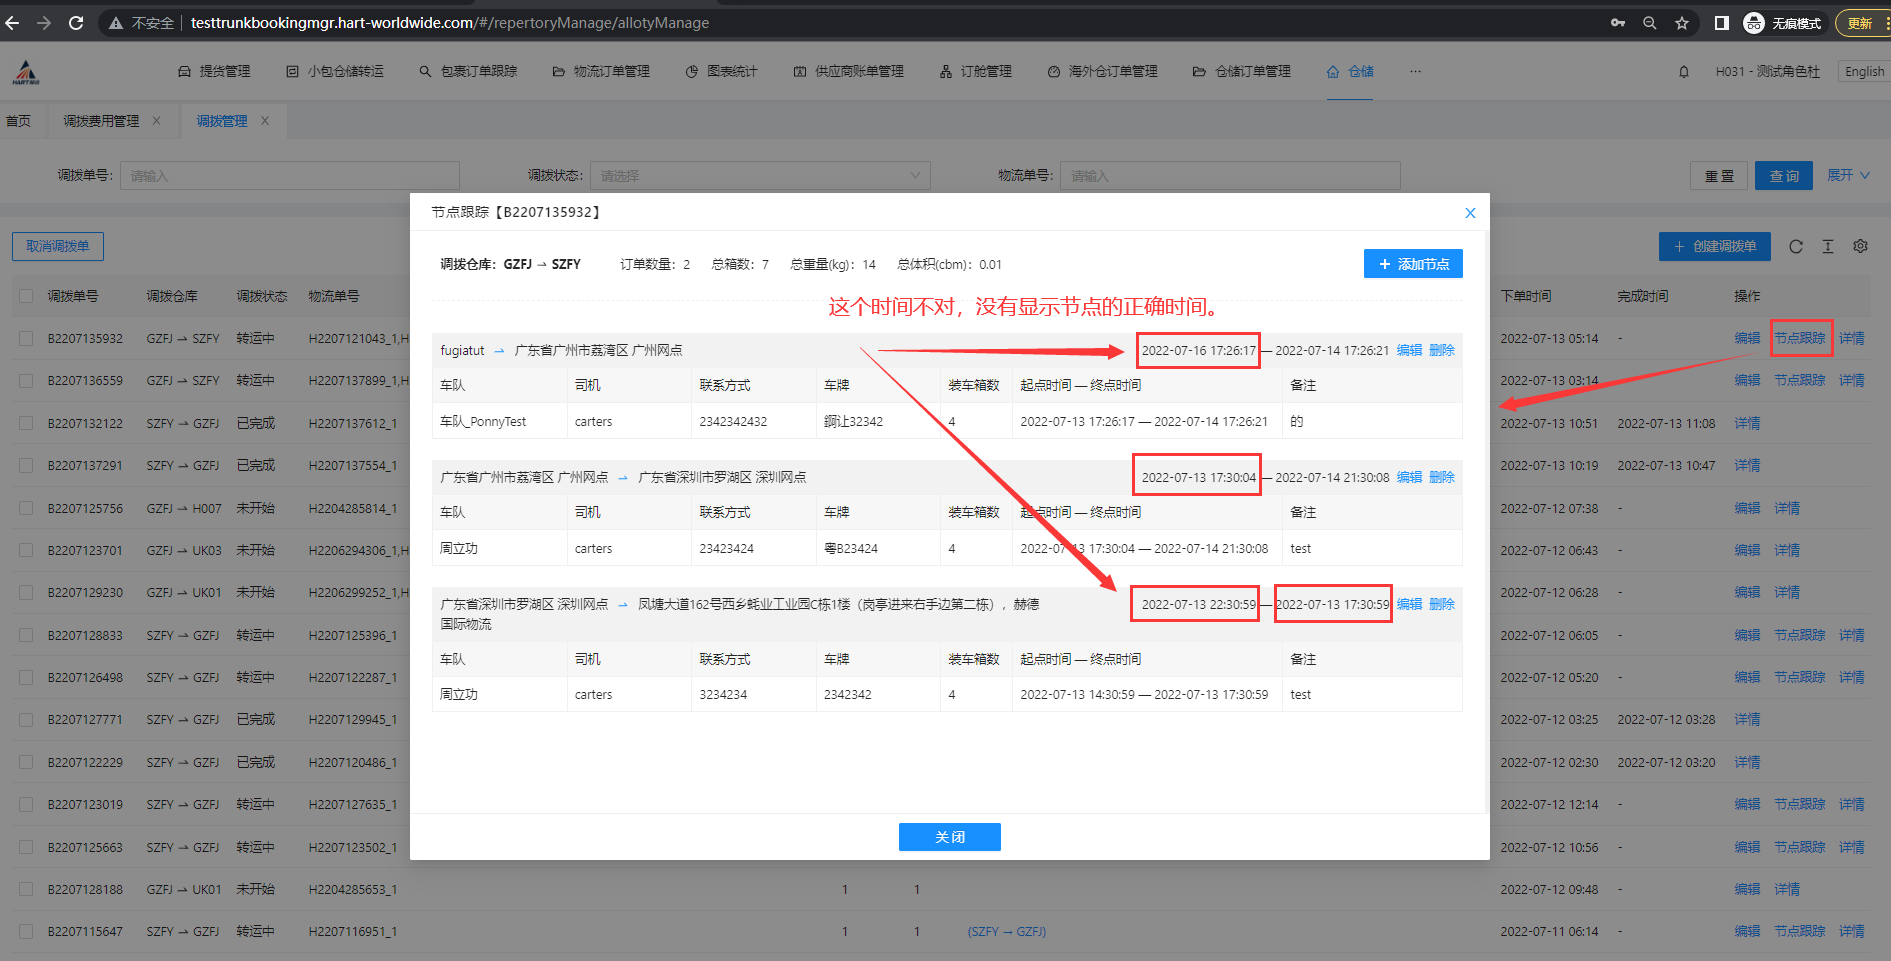Screen dimensions: 1891x961
Task: Click the notification bell icon
Action: (1684, 72)
